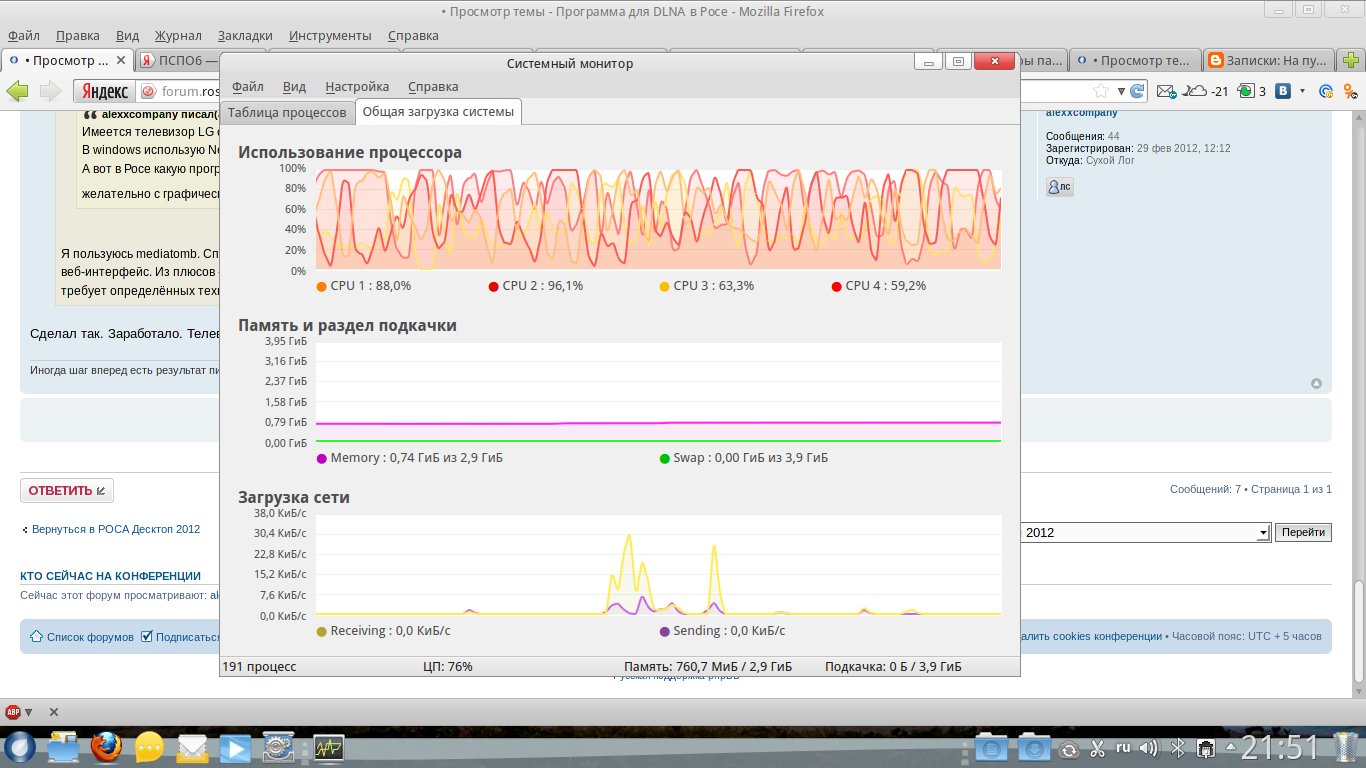1366x768 pixels.
Task: Open the Настройка menu in System Monitor
Action: point(357,87)
